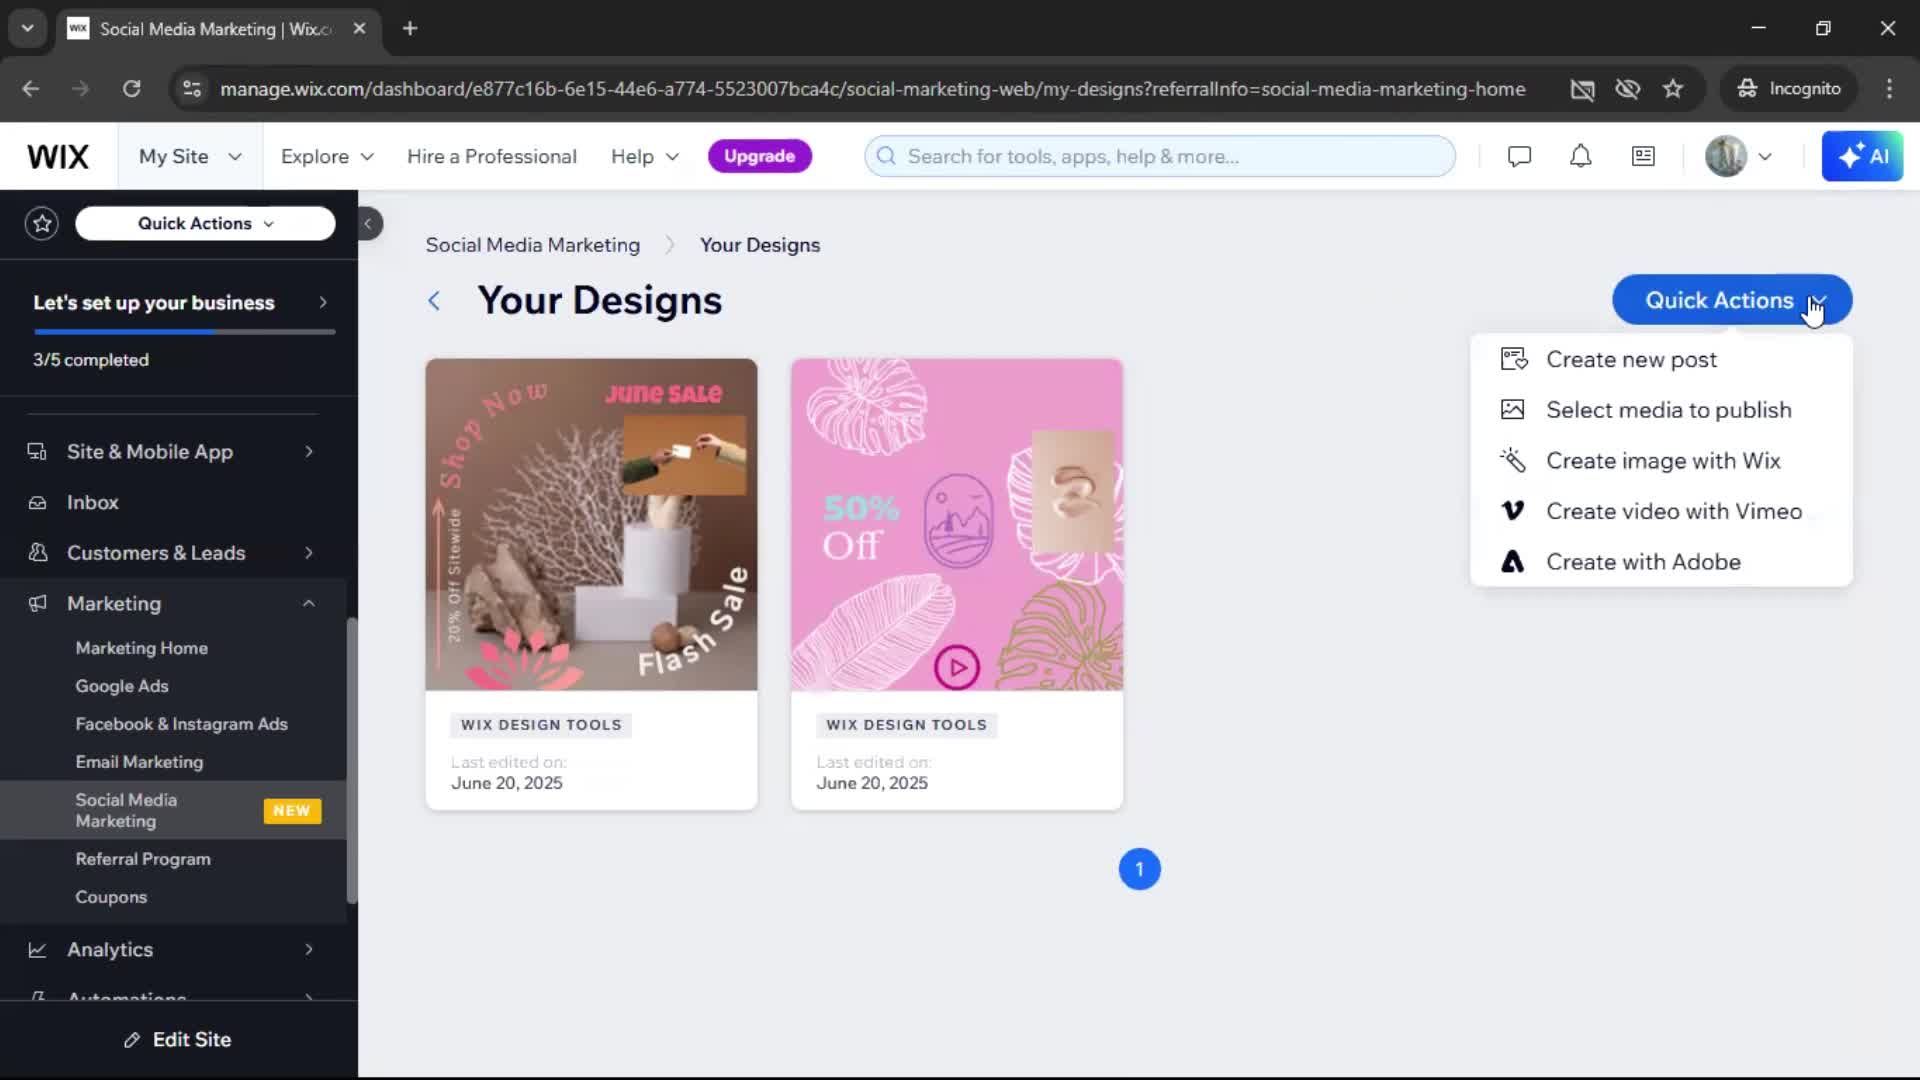Click the Create new post icon
Image resolution: width=1920 pixels, height=1080 pixels.
(x=1513, y=359)
